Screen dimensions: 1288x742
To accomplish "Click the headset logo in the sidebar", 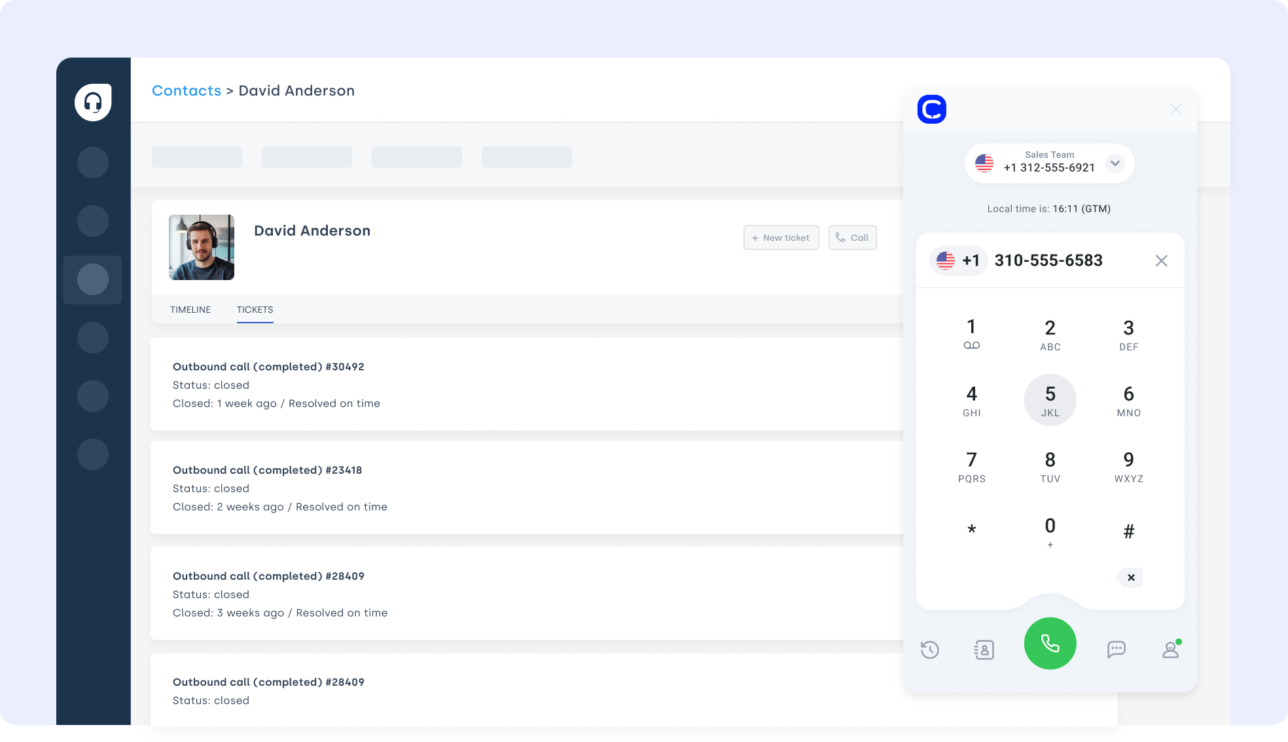I will click(92, 101).
